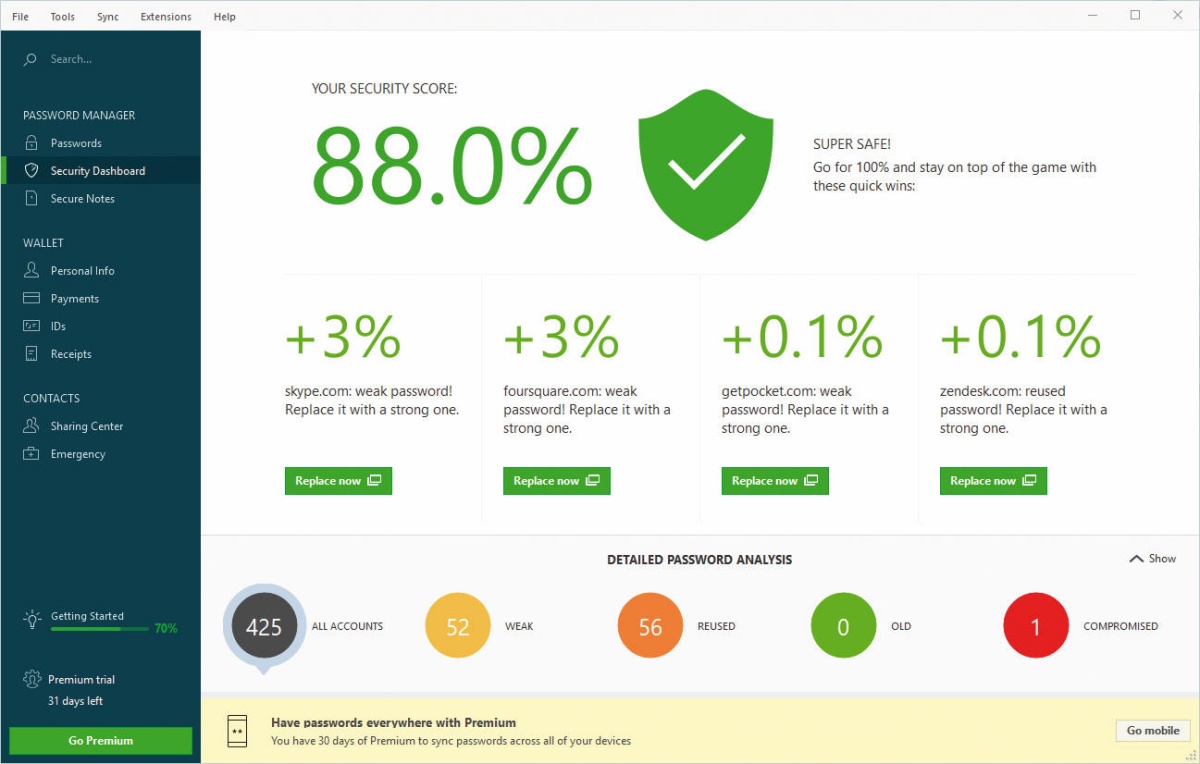The image size is (1200, 764).
Task: Click the WEAK label
Action: pos(519,627)
